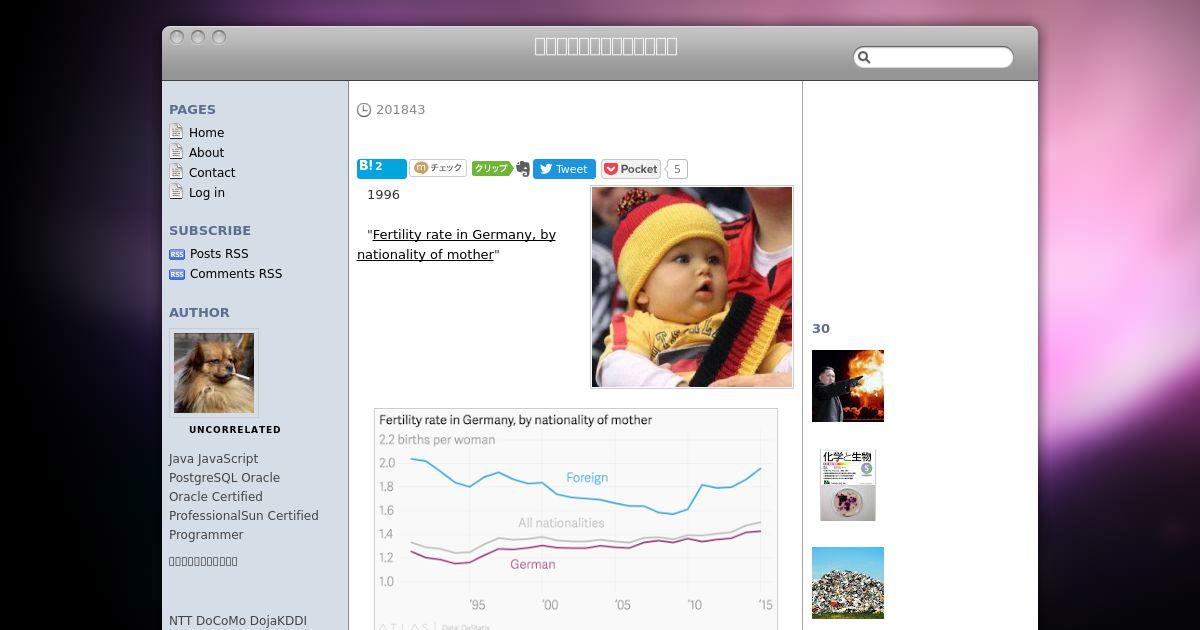
Task: Click the Comments RSS feed icon
Action: click(x=177, y=274)
